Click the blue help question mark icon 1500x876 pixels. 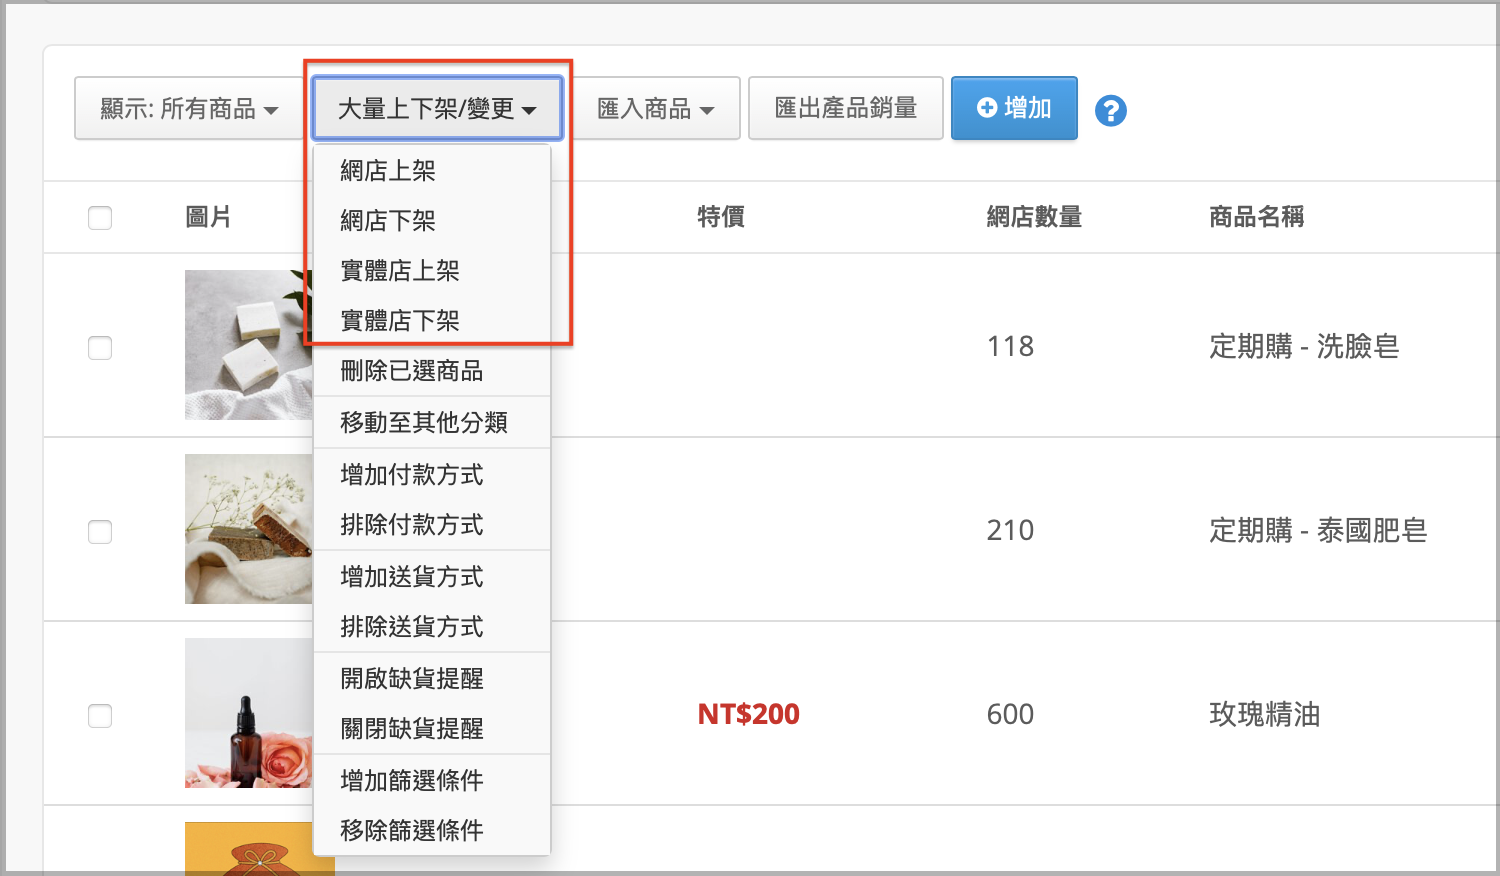[x=1111, y=110]
